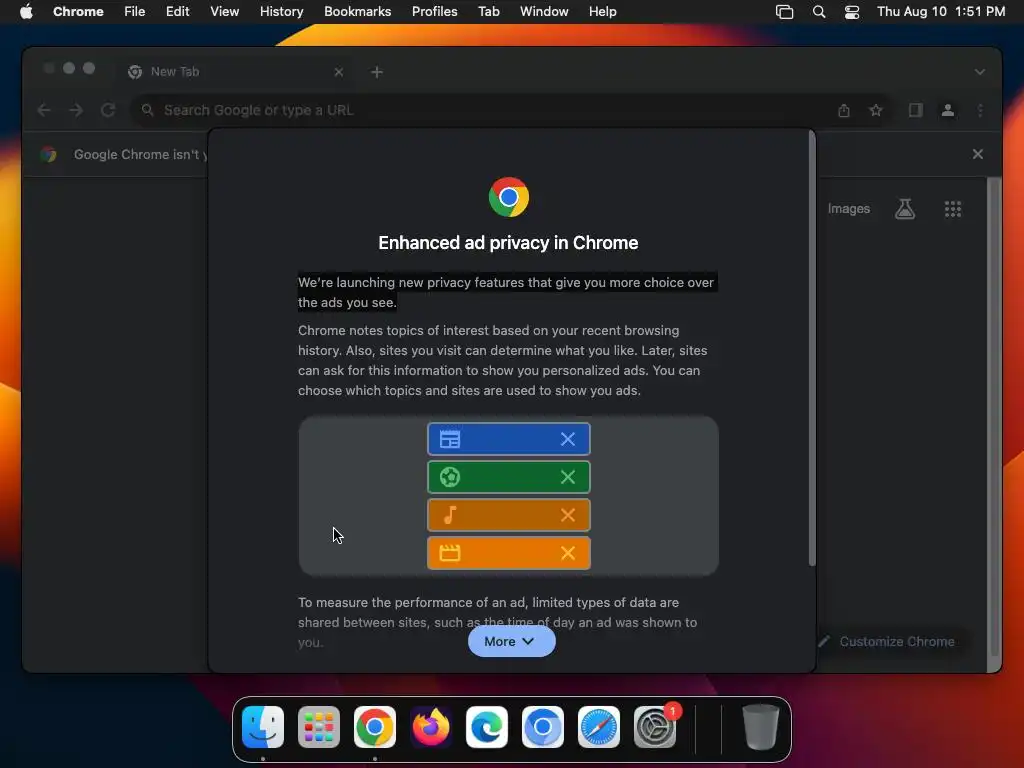Click the Stage Manager icon in menu bar
1024x768 pixels.
tap(784, 12)
